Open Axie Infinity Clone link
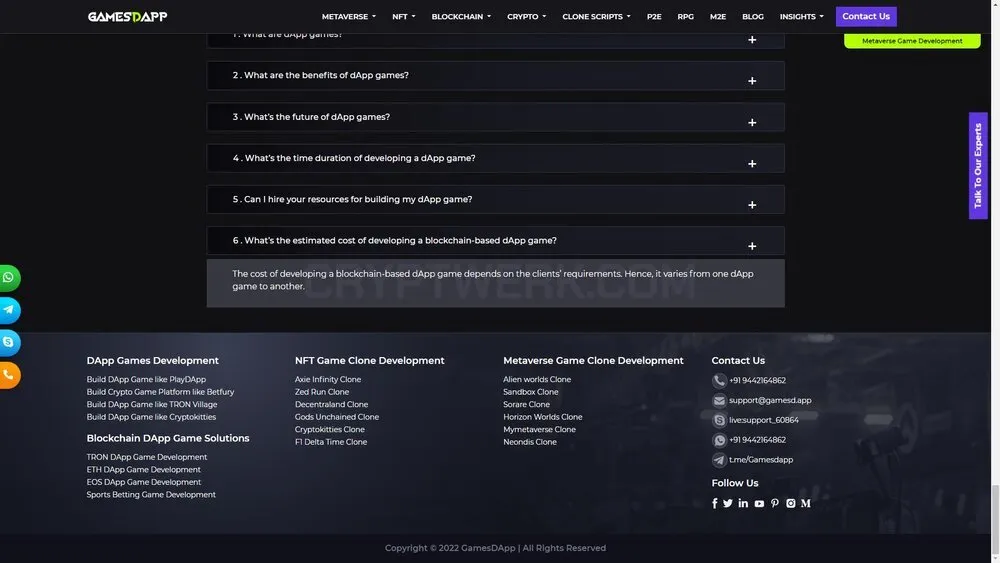1000x563 pixels. click(x=328, y=379)
